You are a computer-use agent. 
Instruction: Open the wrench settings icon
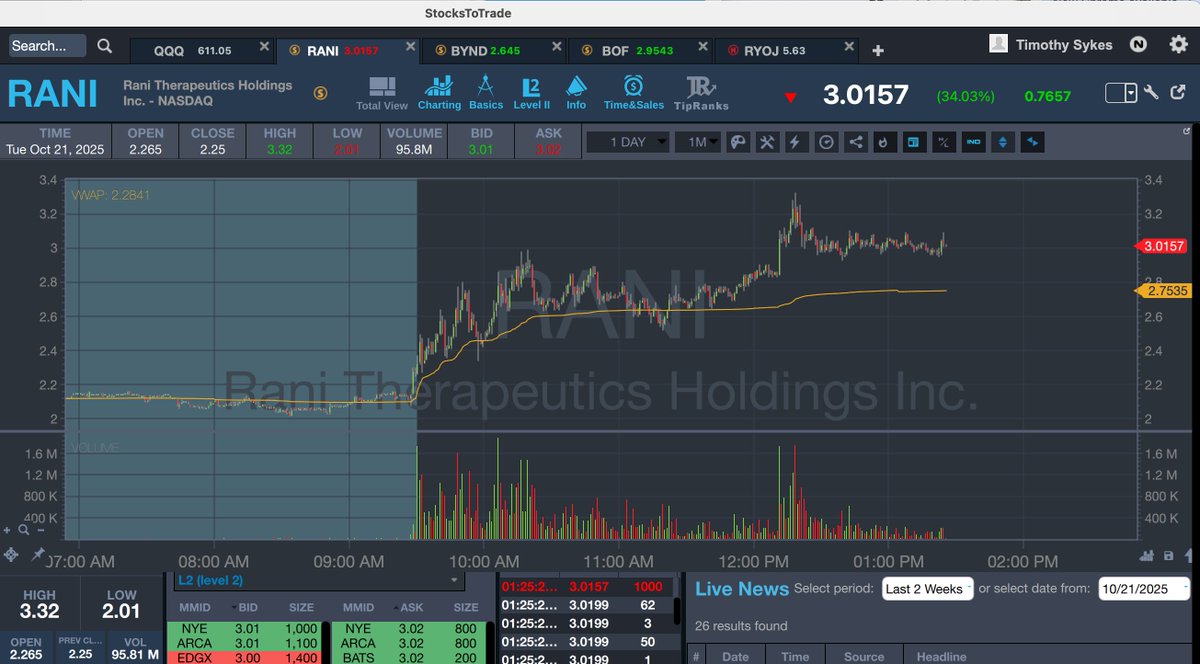1151,93
